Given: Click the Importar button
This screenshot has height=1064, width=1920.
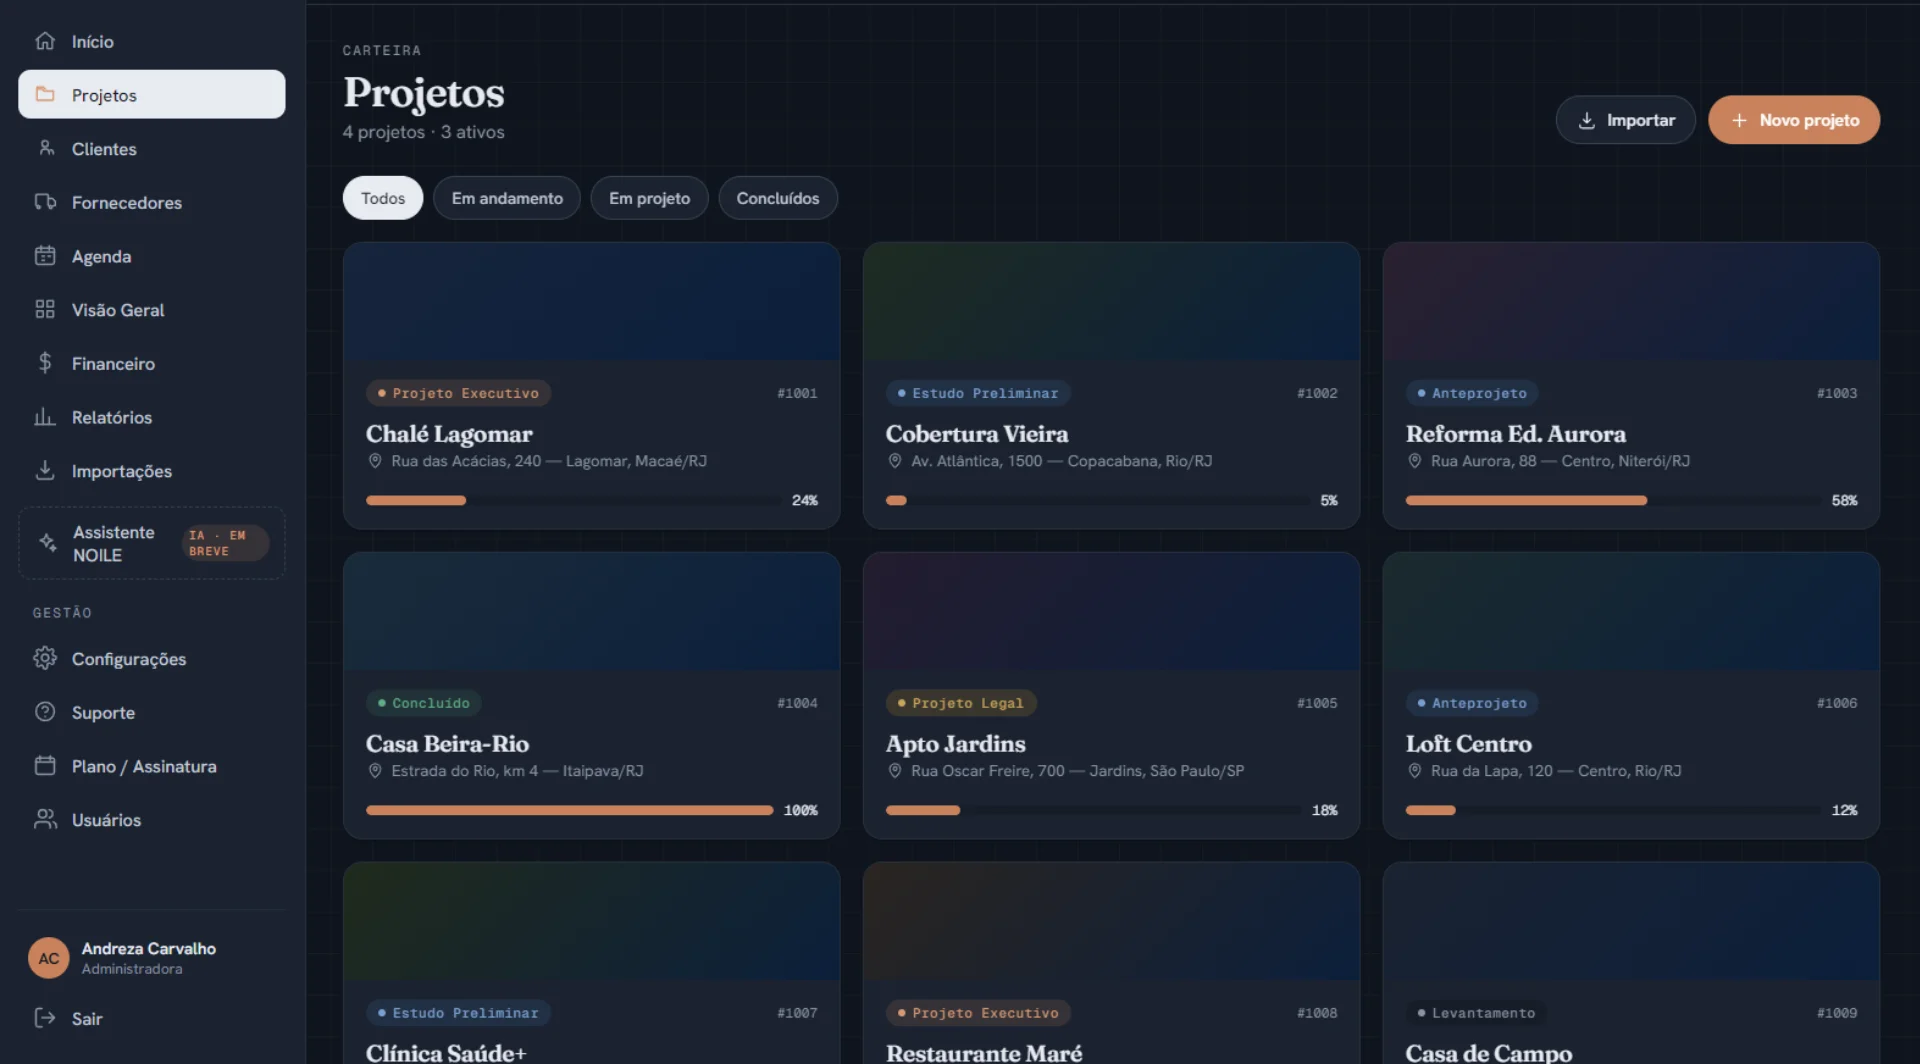Looking at the screenshot, I should coord(1626,120).
